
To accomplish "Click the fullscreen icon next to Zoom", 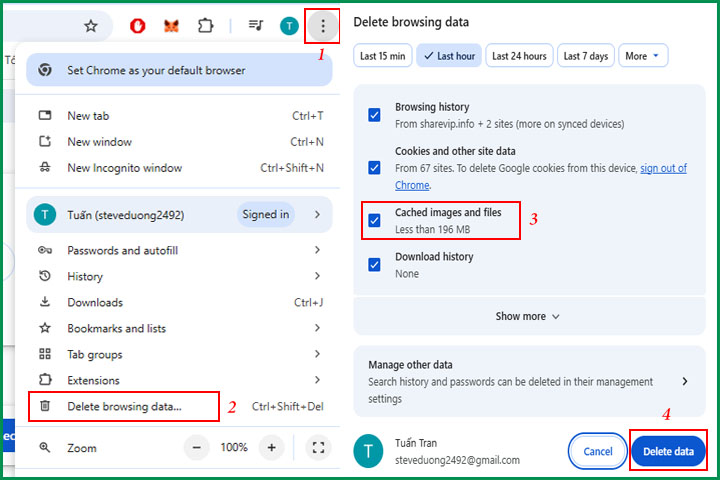I will coord(317,448).
